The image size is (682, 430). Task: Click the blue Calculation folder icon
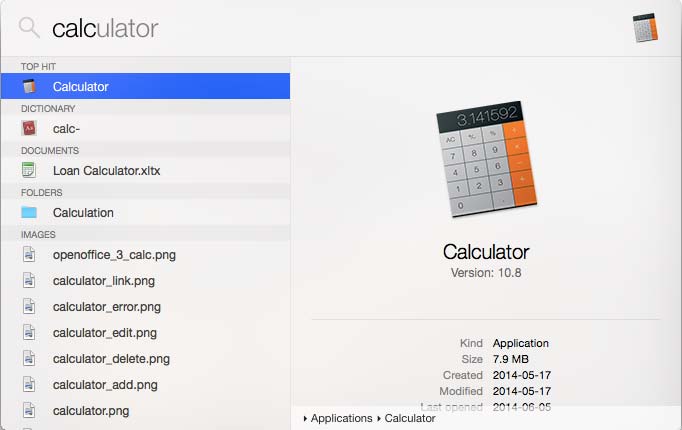tap(29, 212)
